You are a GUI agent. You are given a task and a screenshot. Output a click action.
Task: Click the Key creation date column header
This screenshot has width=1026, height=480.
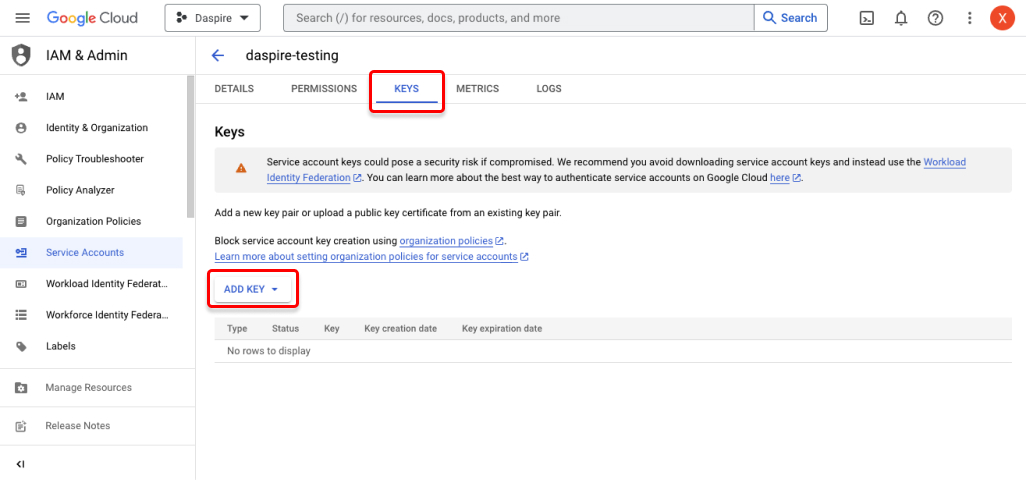point(400,328)
